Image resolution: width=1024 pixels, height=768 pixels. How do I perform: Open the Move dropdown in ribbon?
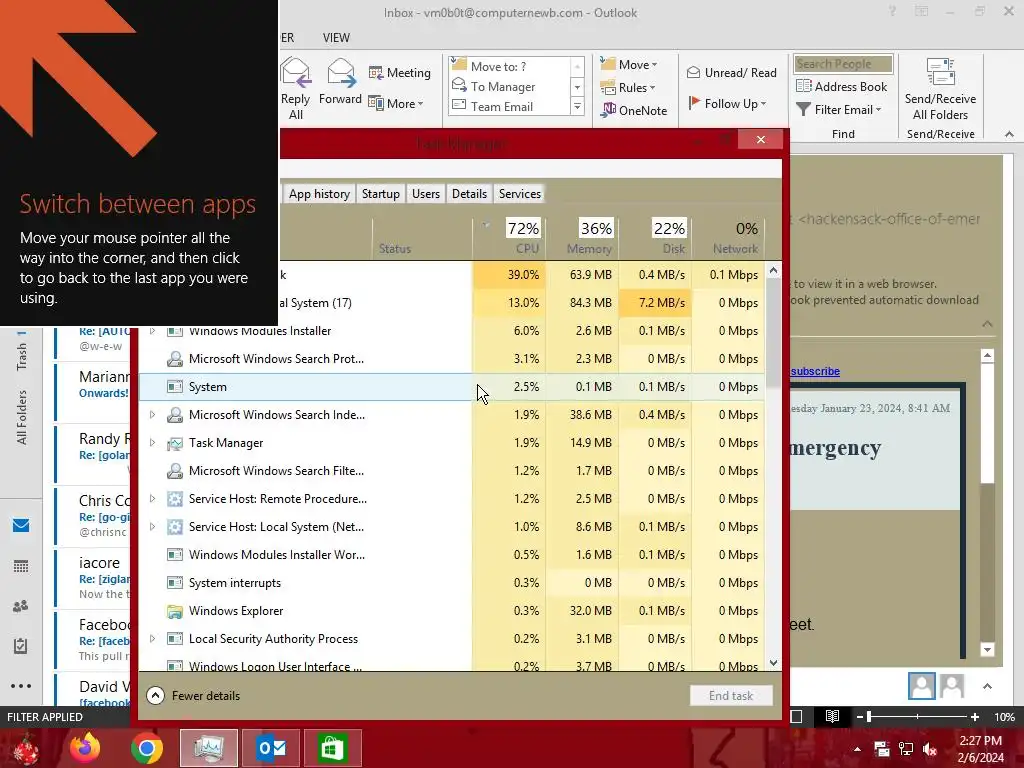pyautogui.click(x=629, y=64)
